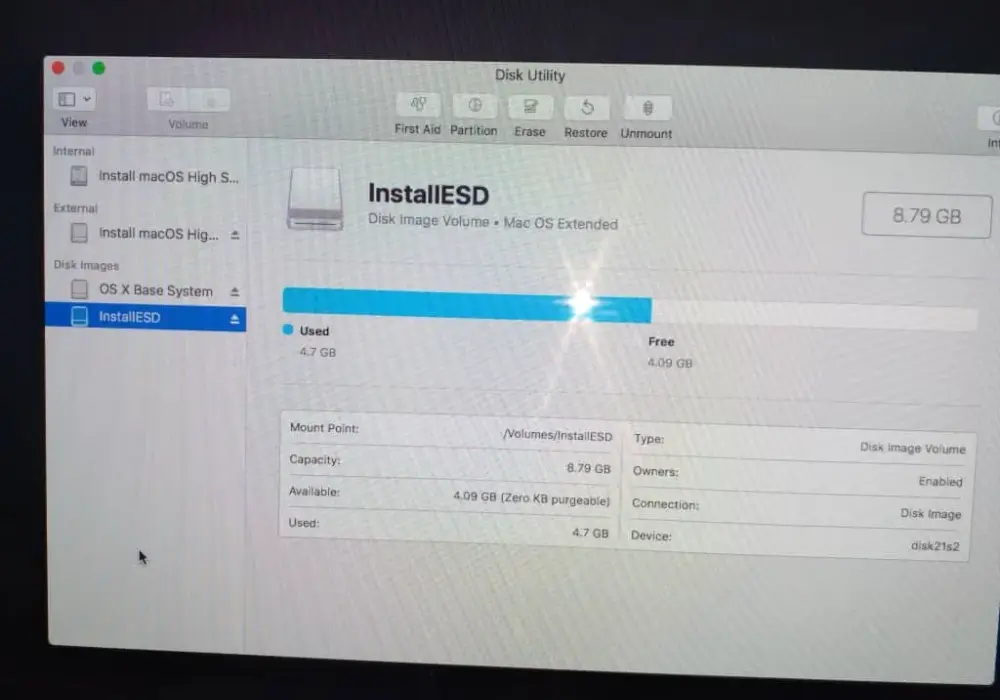
Task: Open the Info toolbar button
Action: pyautogui.click(x=990, y=118)
